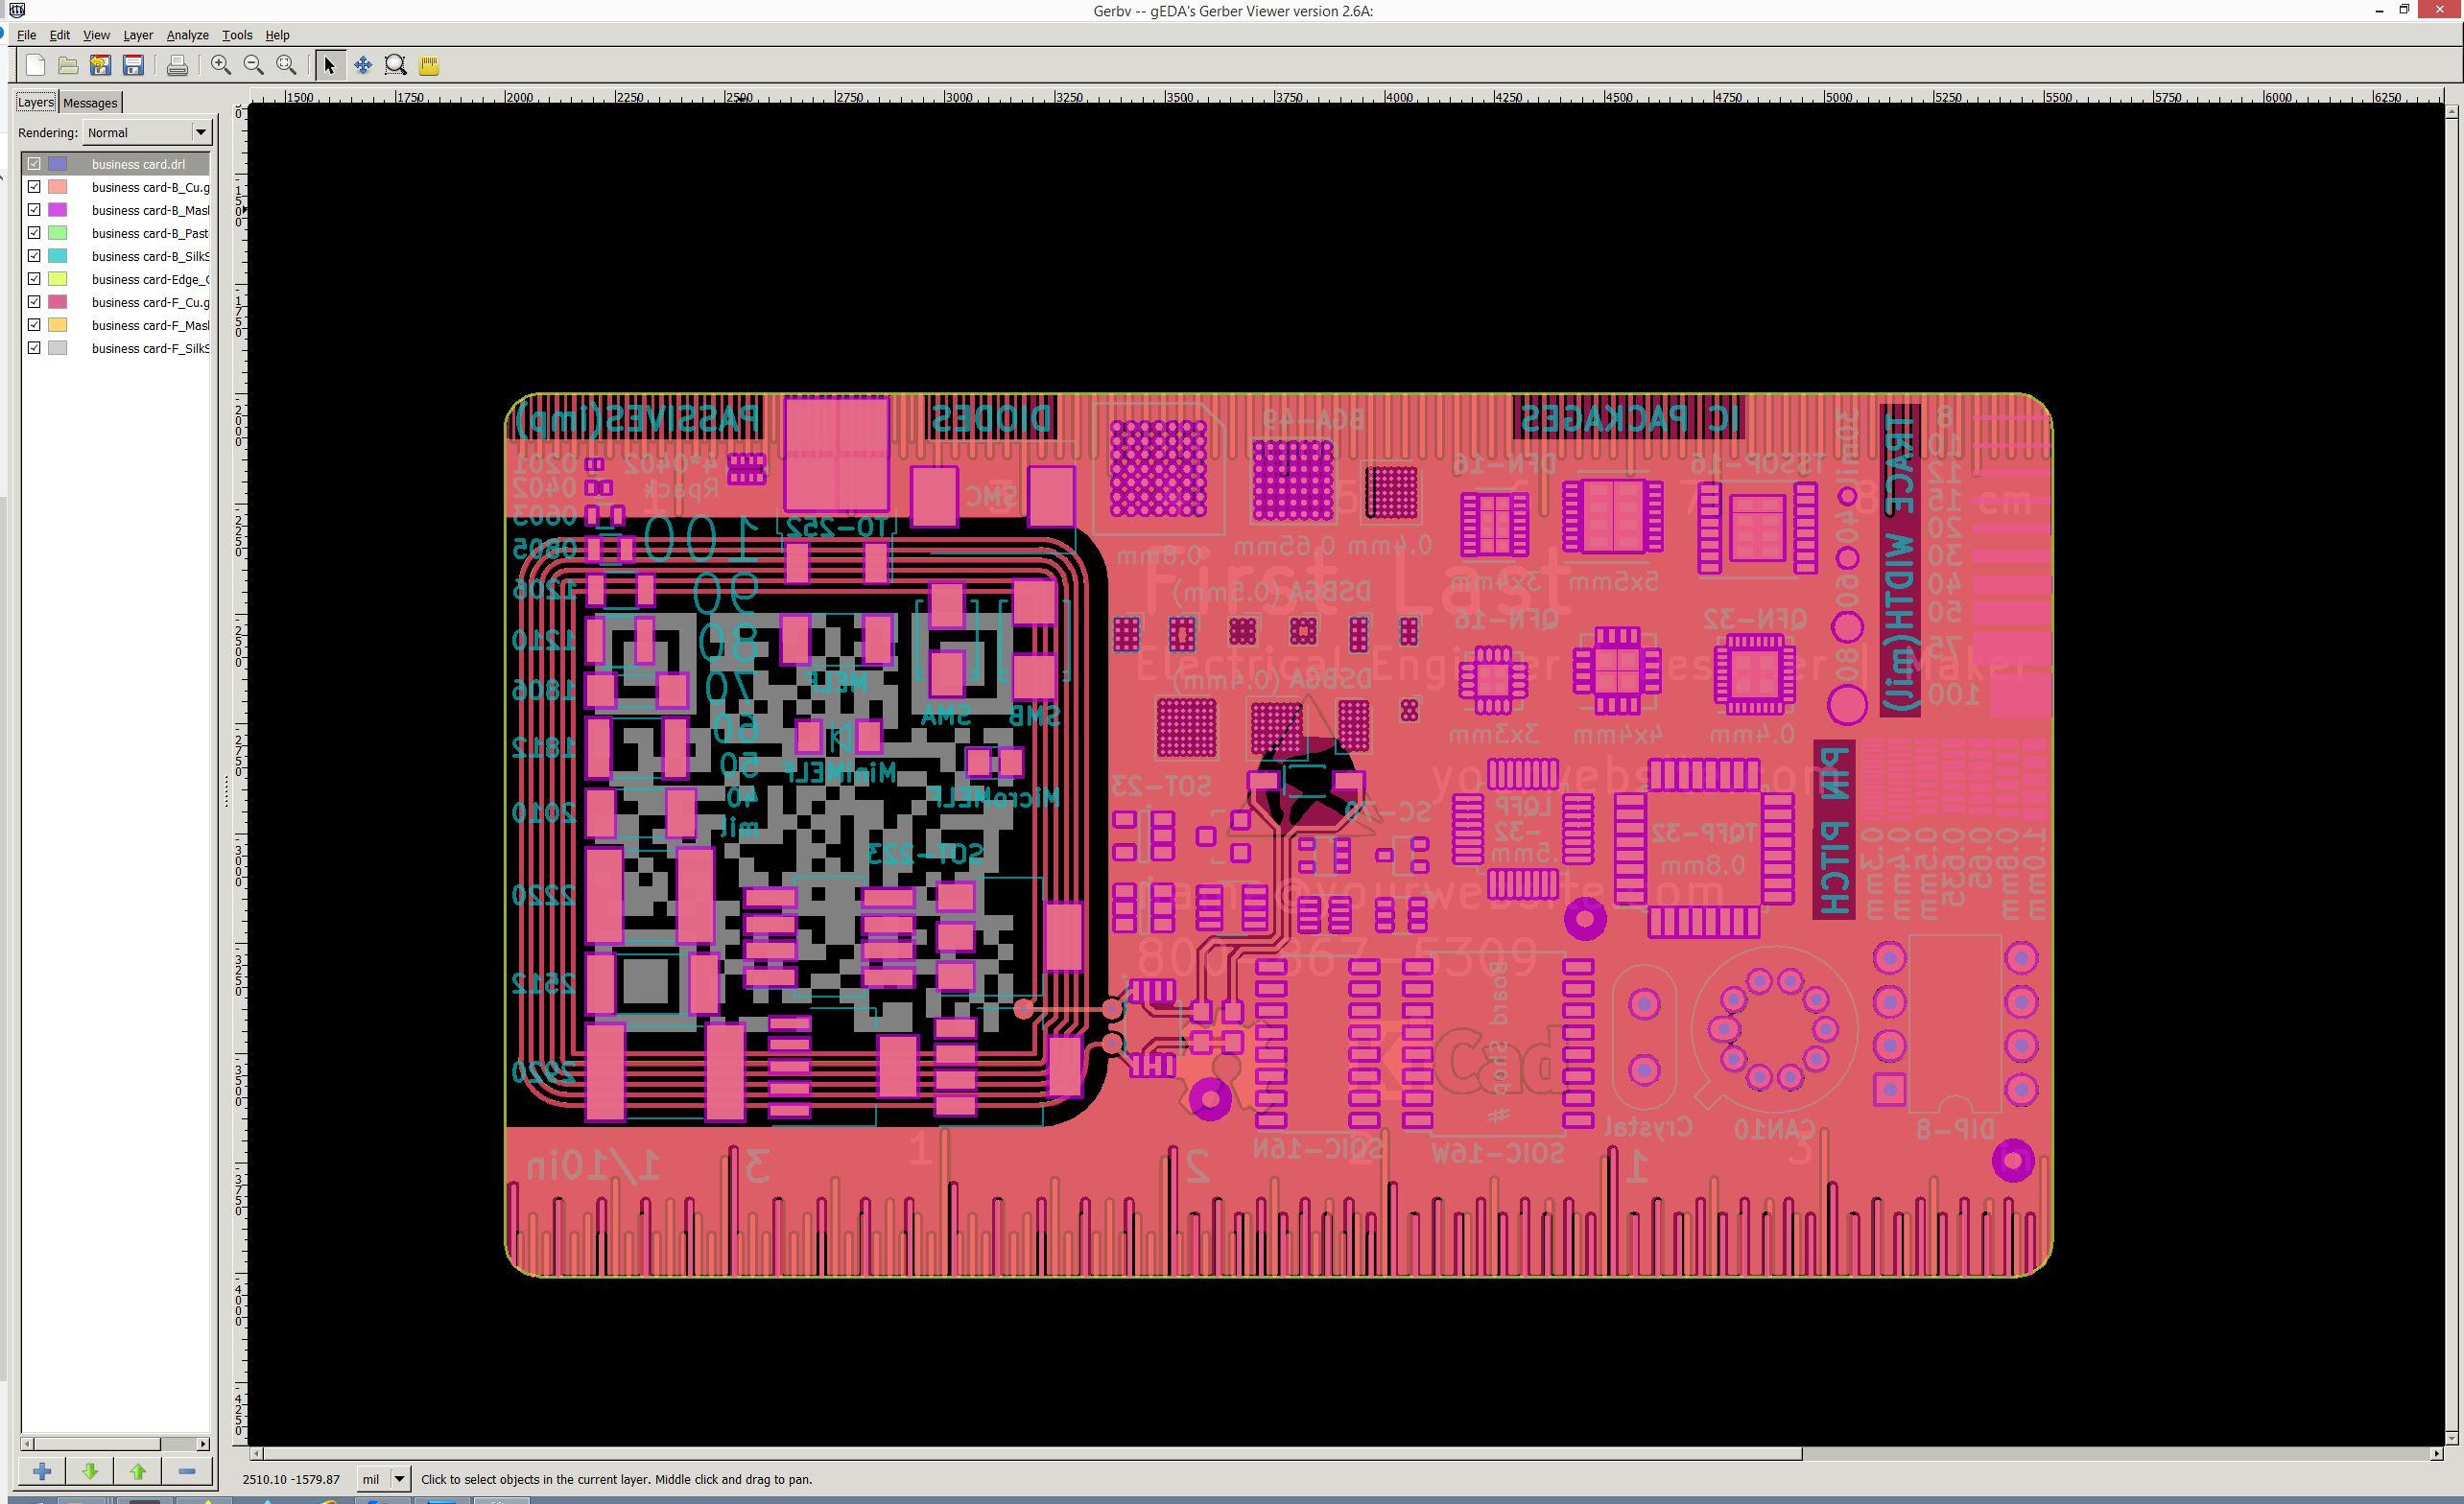The height and width of the screenshot is (1504, 2464).
Task: Select the Zoom area tool
Action: [x=396, y=66]
